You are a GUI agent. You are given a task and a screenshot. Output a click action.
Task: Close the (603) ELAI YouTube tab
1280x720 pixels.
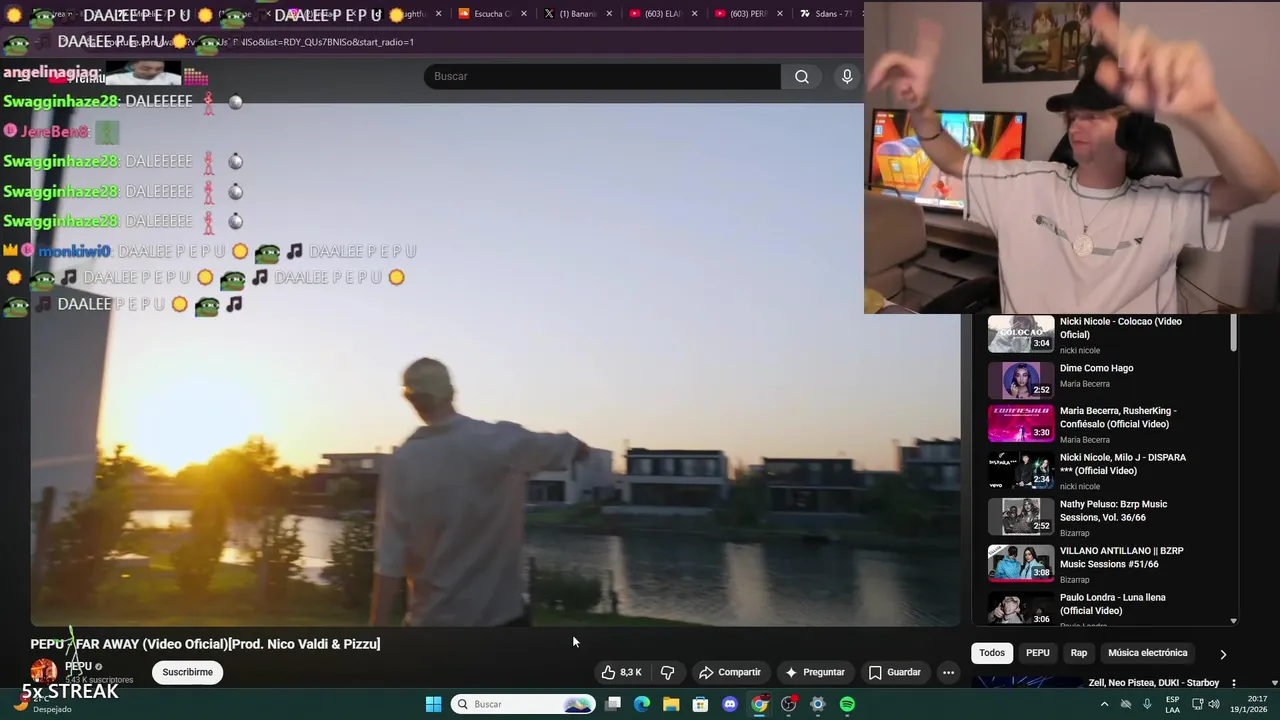point(694,14)
